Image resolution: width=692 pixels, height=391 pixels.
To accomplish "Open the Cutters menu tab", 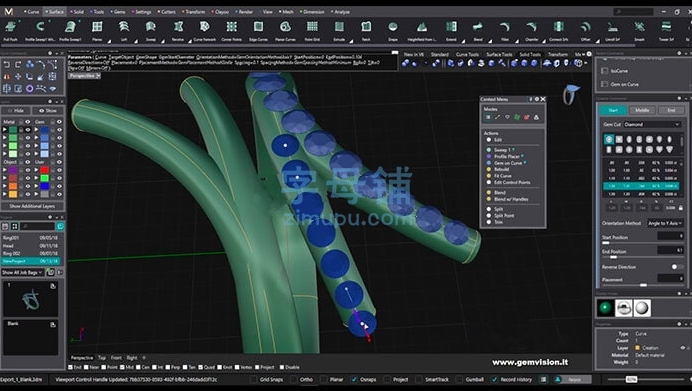I will tap(167, 12).
